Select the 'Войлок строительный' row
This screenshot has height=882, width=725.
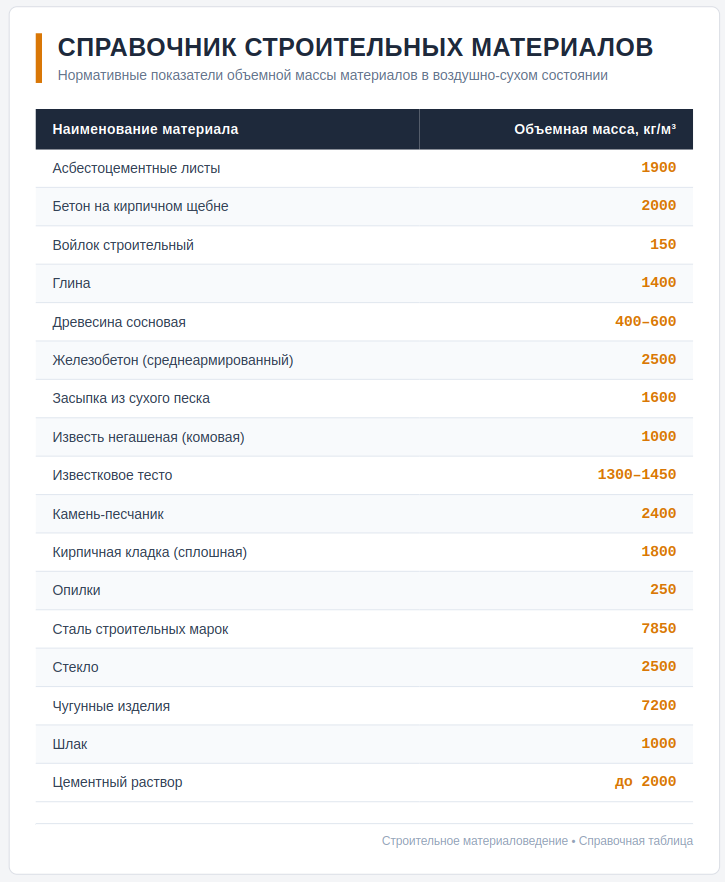coord(364,245)
